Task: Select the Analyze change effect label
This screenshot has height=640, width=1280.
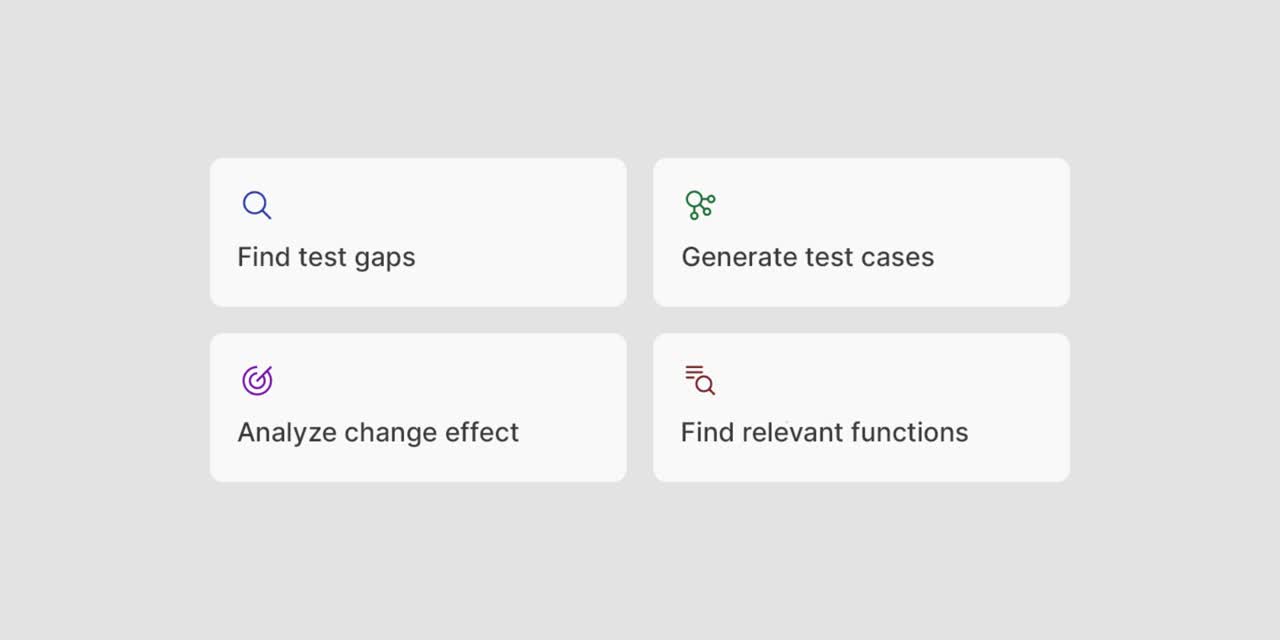Action: [378, 432]
